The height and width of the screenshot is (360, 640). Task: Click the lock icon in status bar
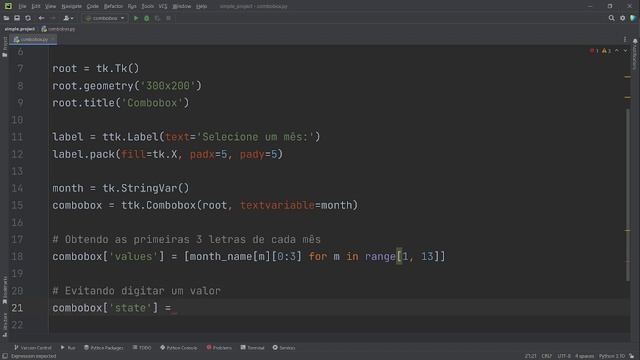(x=632, y=356)
